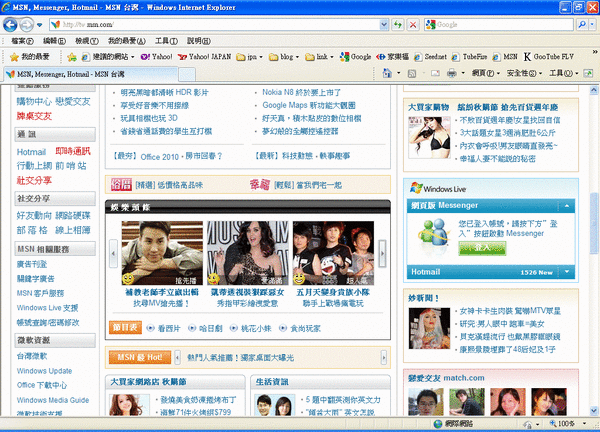Open a new blank tab
This screenshot has height=432, width=600.
point(187,74)
